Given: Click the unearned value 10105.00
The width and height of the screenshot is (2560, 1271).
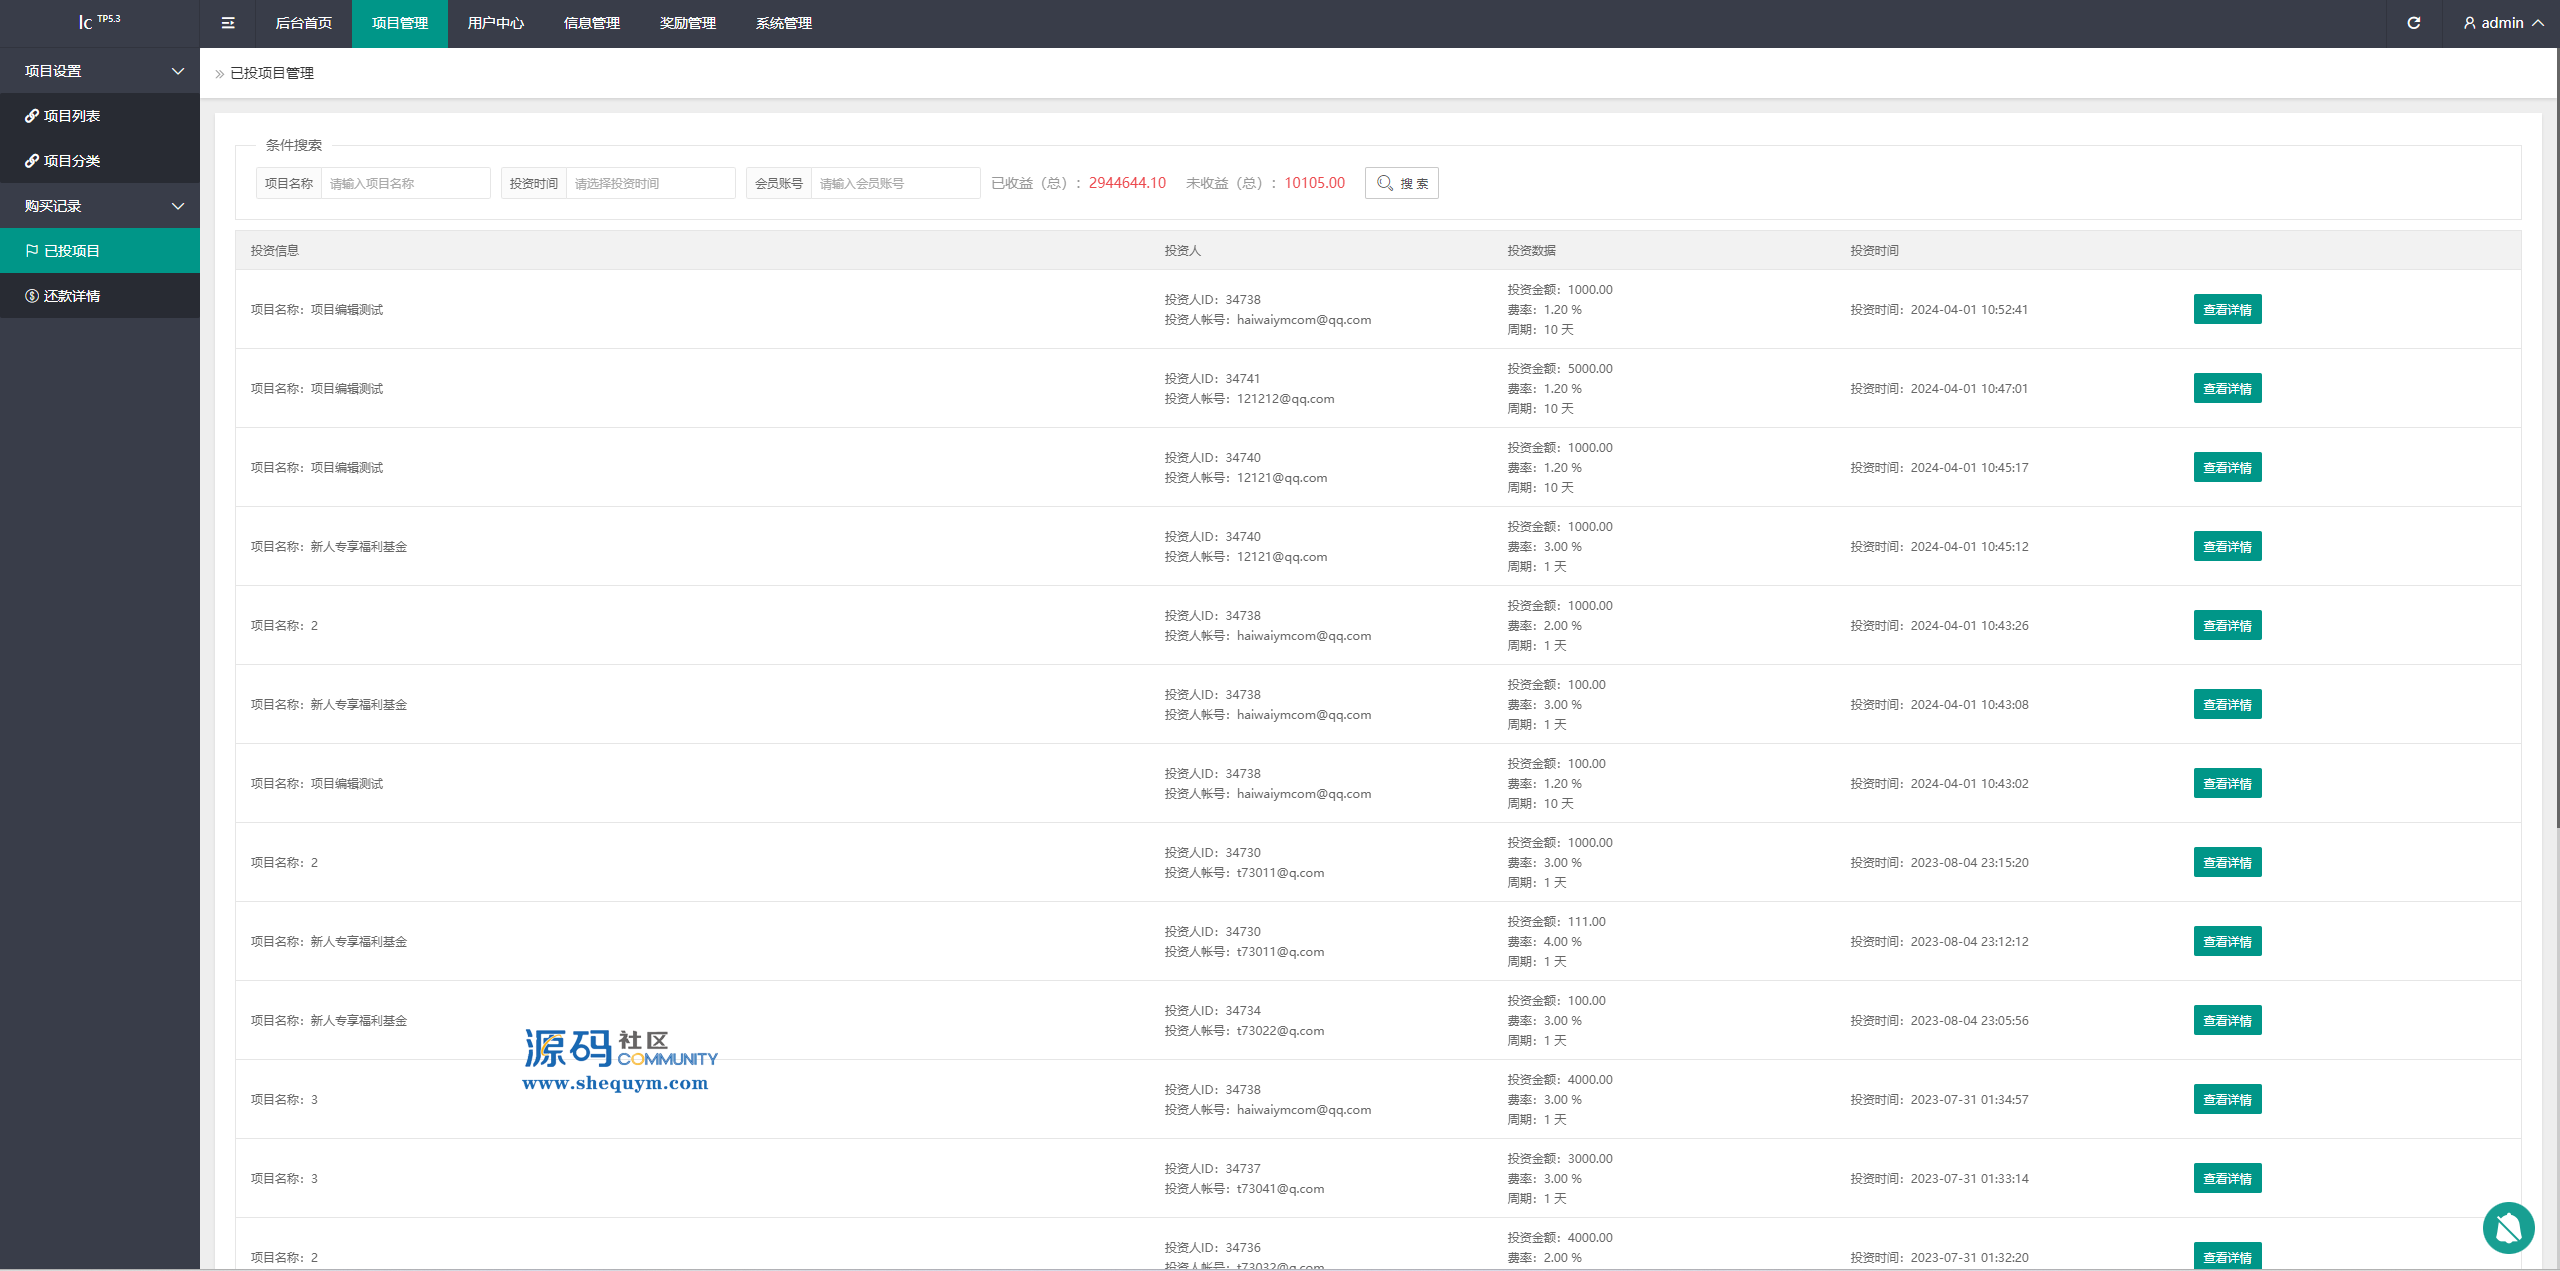Looking at the screenshot, I should [1314, 183].
